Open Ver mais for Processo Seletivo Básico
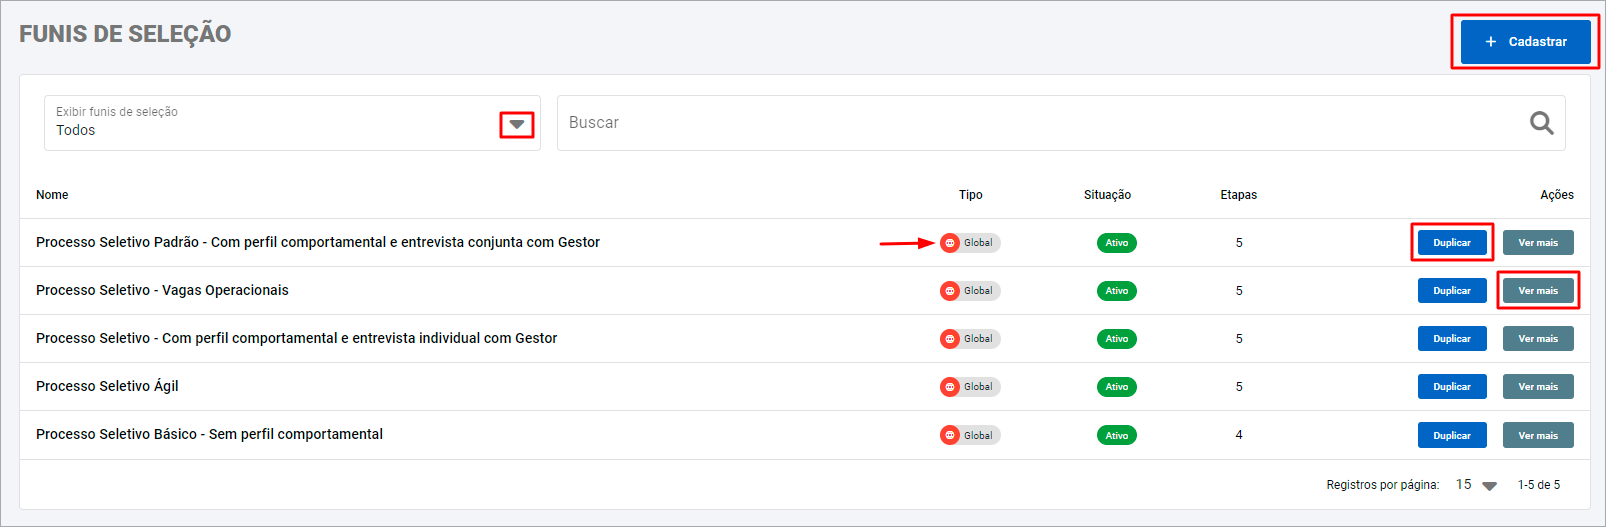The width and height of the screenshot is (1606, 527). pos(1537,435)
